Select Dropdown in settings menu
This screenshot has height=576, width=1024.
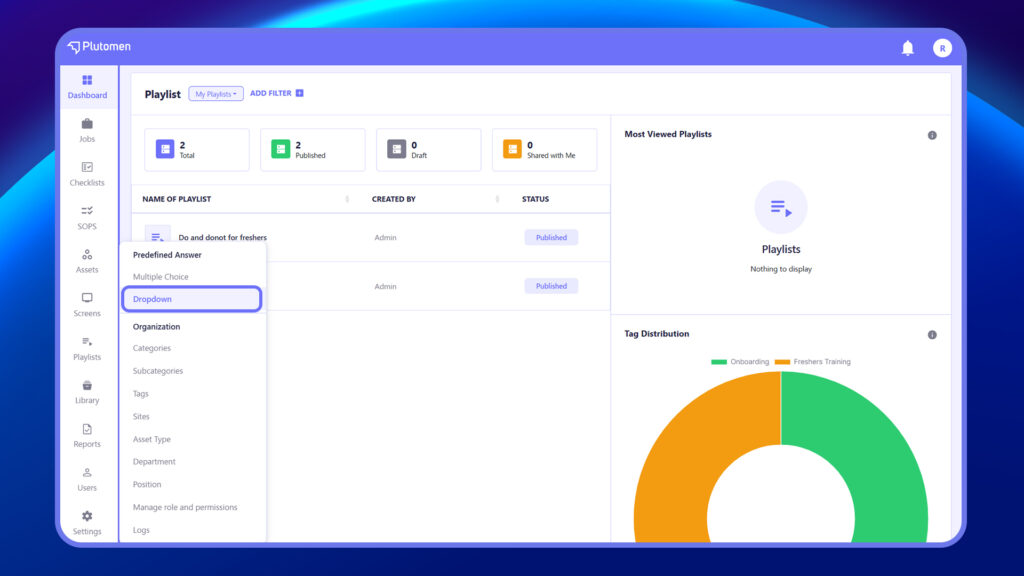(192, 299)
